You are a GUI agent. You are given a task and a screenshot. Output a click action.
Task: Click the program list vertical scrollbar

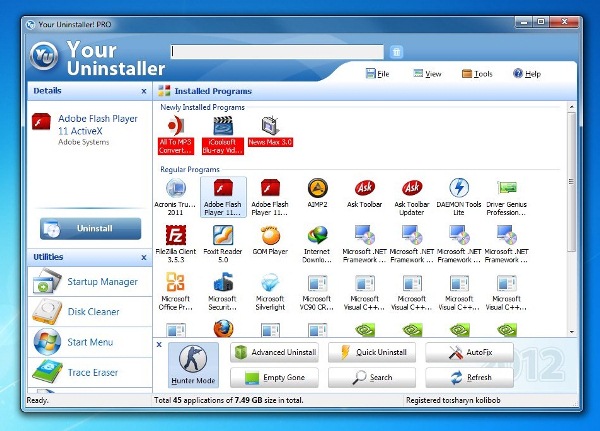pyautogui.click(x=572, y=220)
